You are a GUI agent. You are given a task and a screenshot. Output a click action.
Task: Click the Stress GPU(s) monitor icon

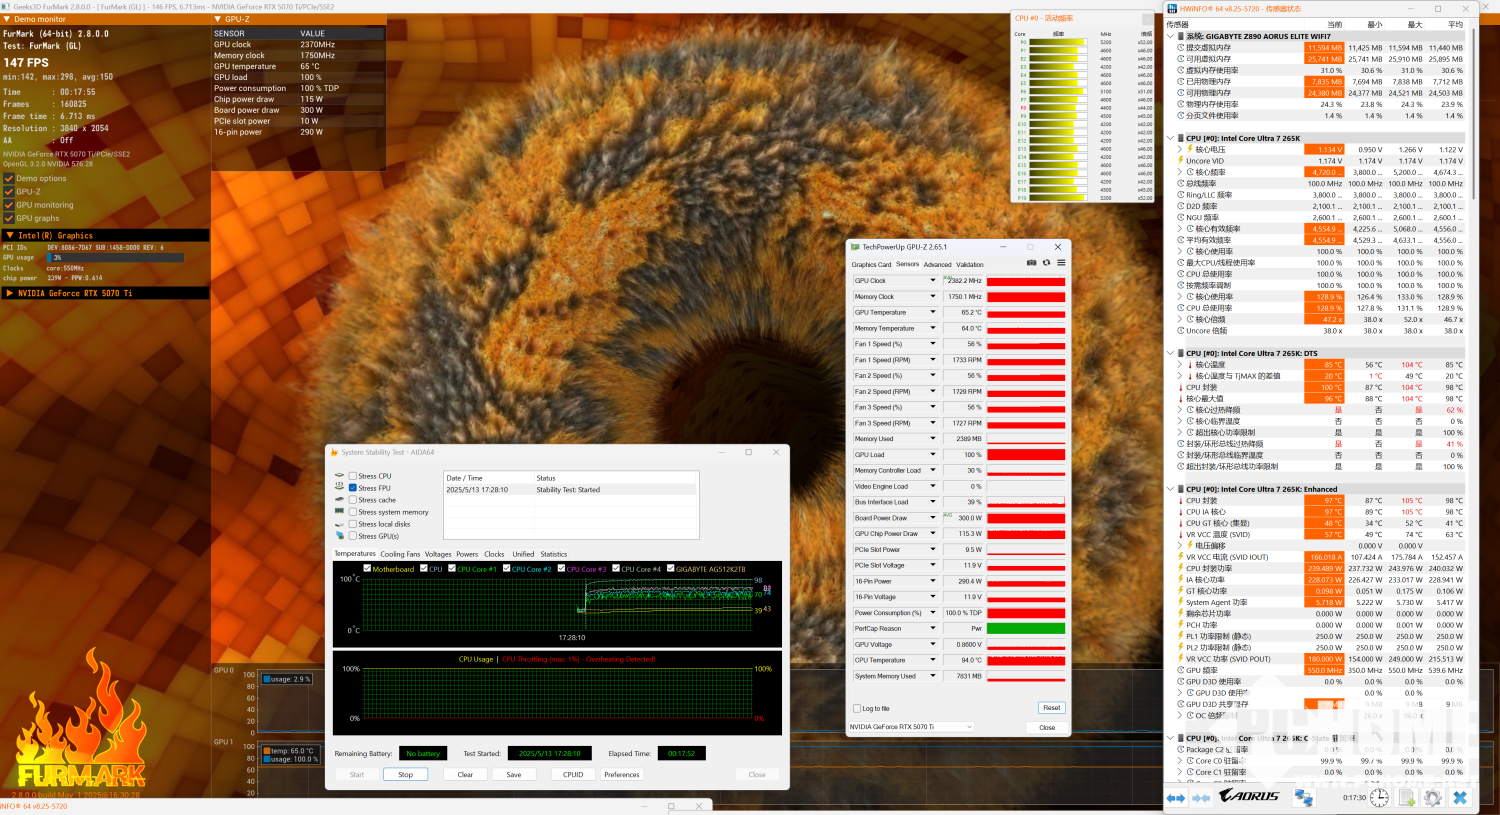point(339,536)
